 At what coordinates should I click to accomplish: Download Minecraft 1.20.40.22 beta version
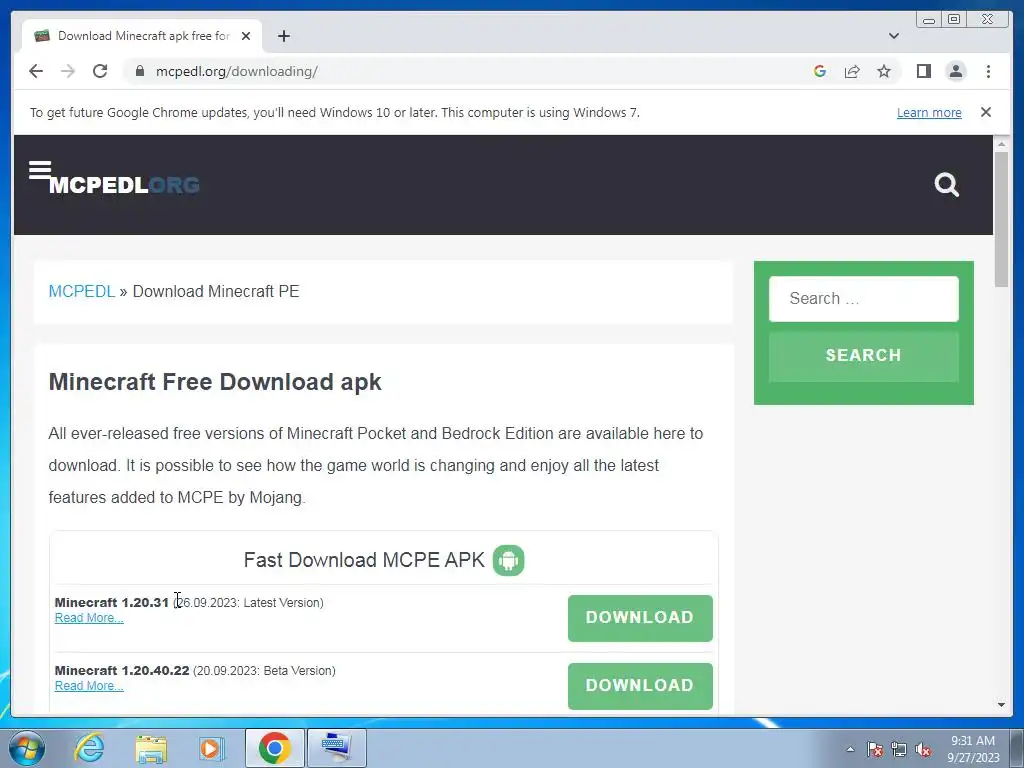640,686
